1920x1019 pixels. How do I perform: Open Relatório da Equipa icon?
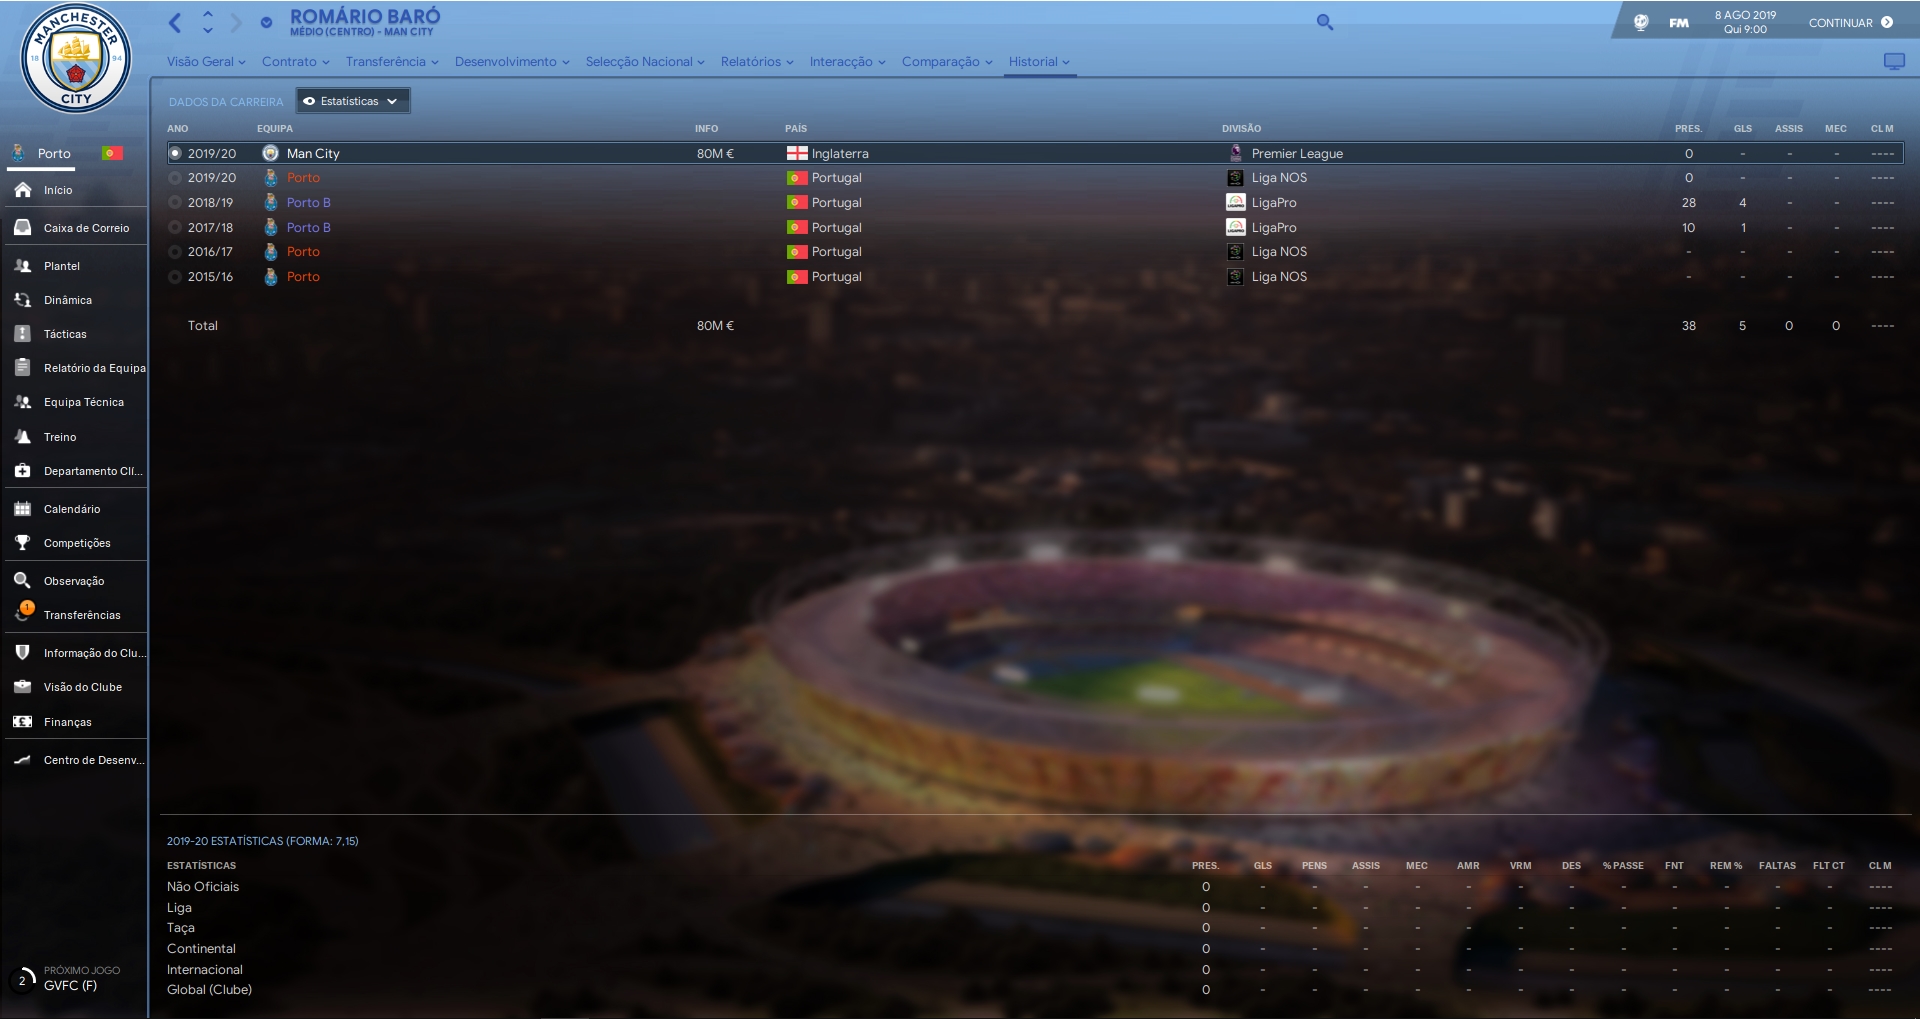(23, 368)
